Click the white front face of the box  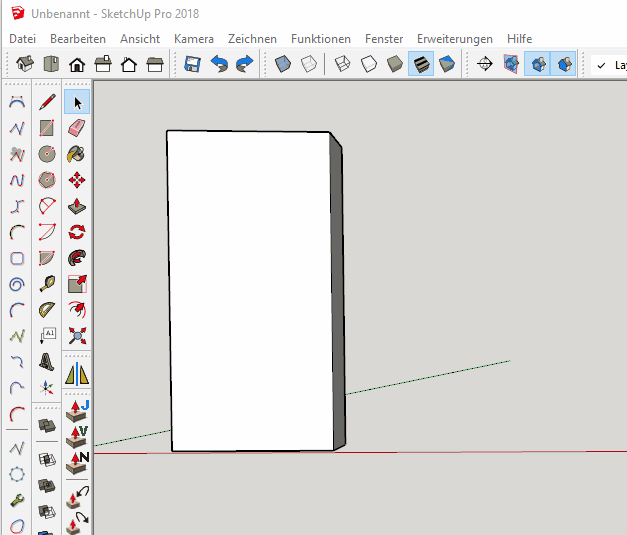[250, 290]
